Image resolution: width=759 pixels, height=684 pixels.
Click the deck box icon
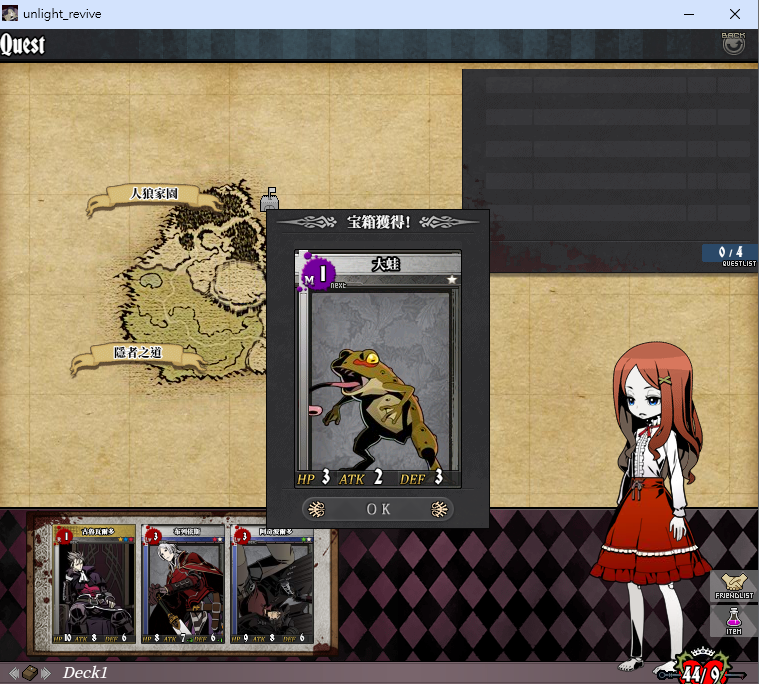[x=30, y=673]
